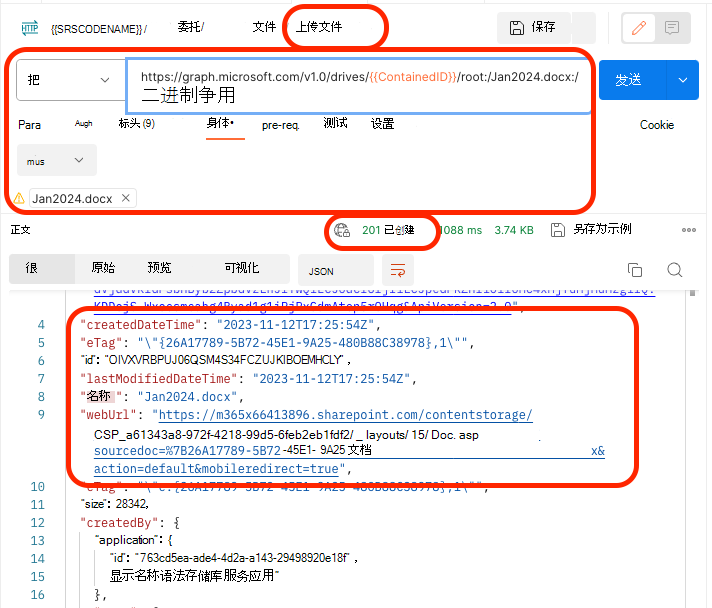Click the 上传文件 request name
The width and height of the screenshot is (712, 608).
pos(319,27)
